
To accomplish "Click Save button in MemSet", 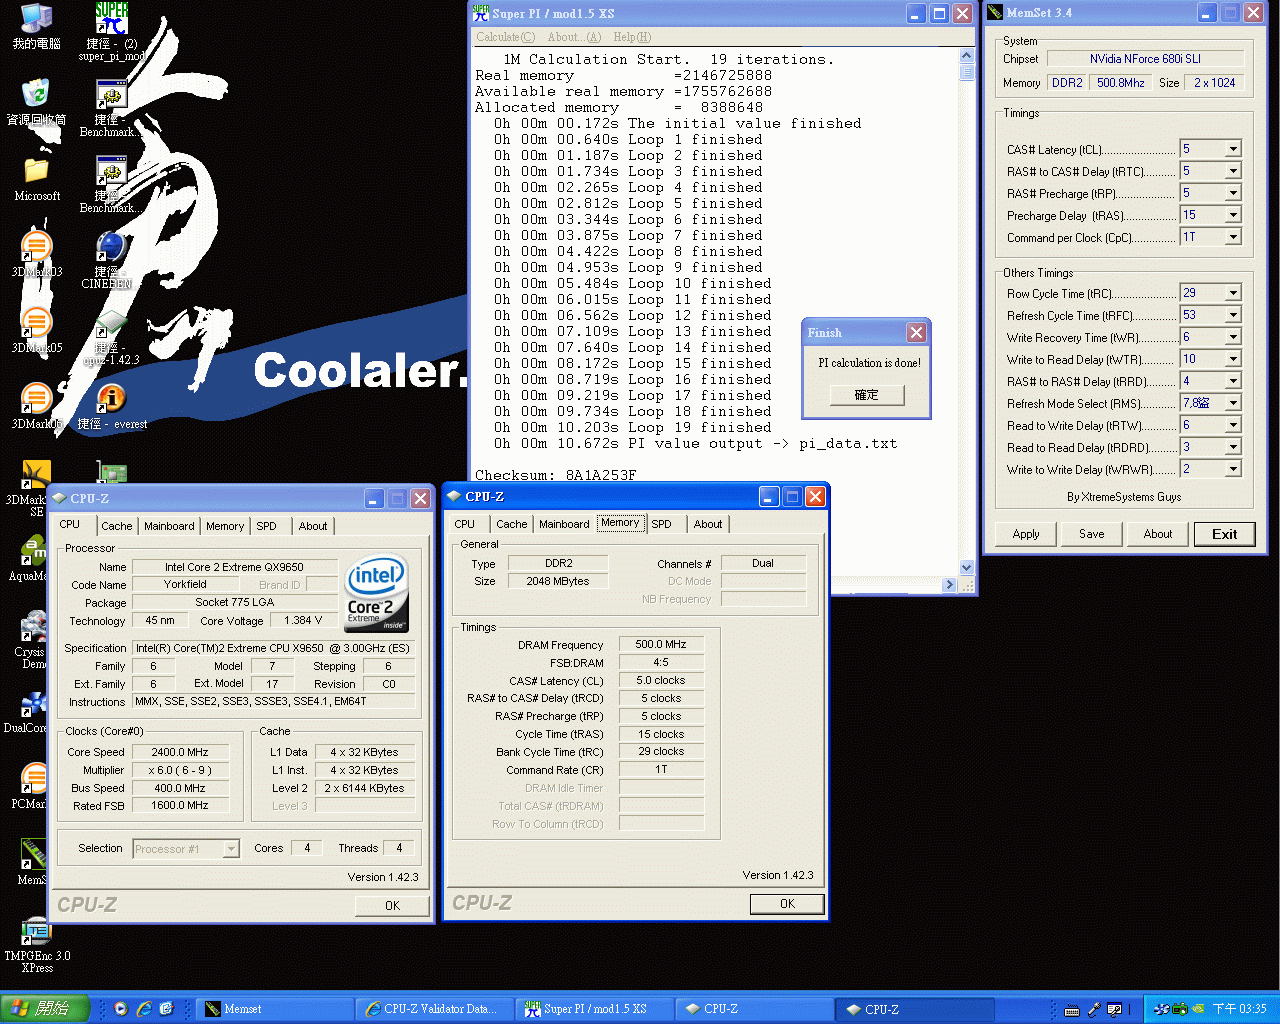I will (x=1092, y=534).
